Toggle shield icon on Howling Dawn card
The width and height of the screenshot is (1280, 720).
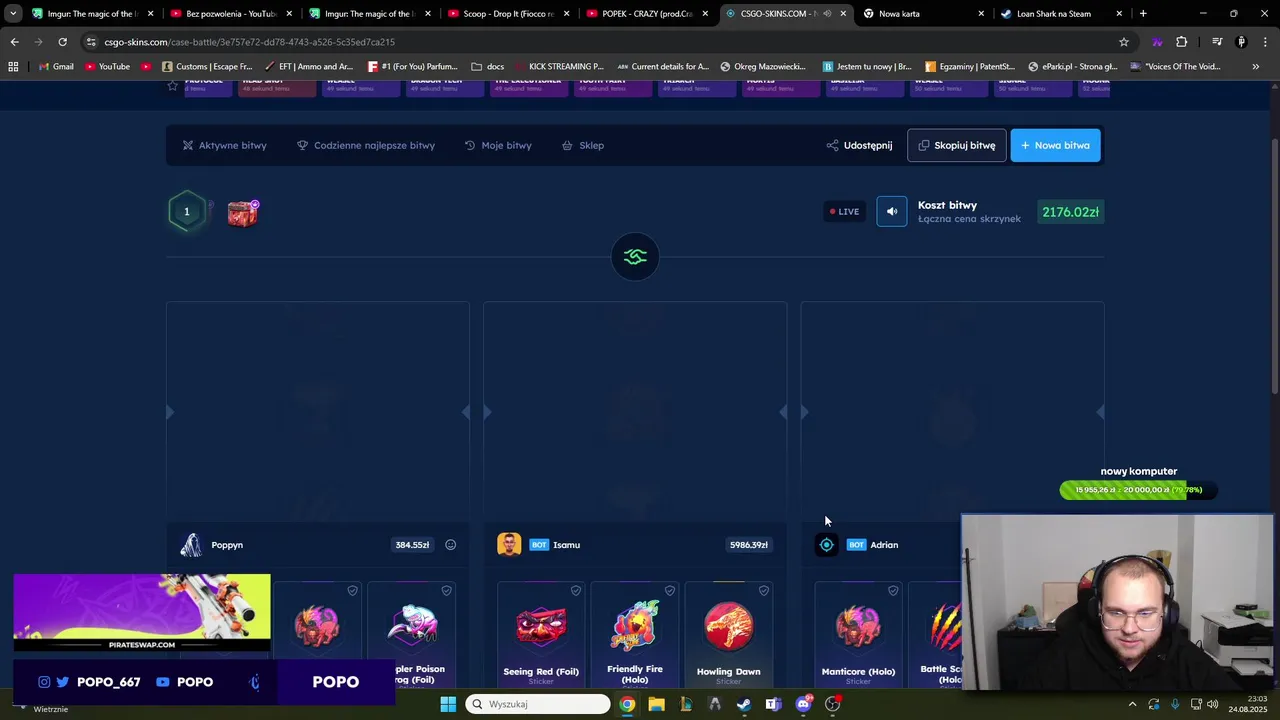click(764, 591)
